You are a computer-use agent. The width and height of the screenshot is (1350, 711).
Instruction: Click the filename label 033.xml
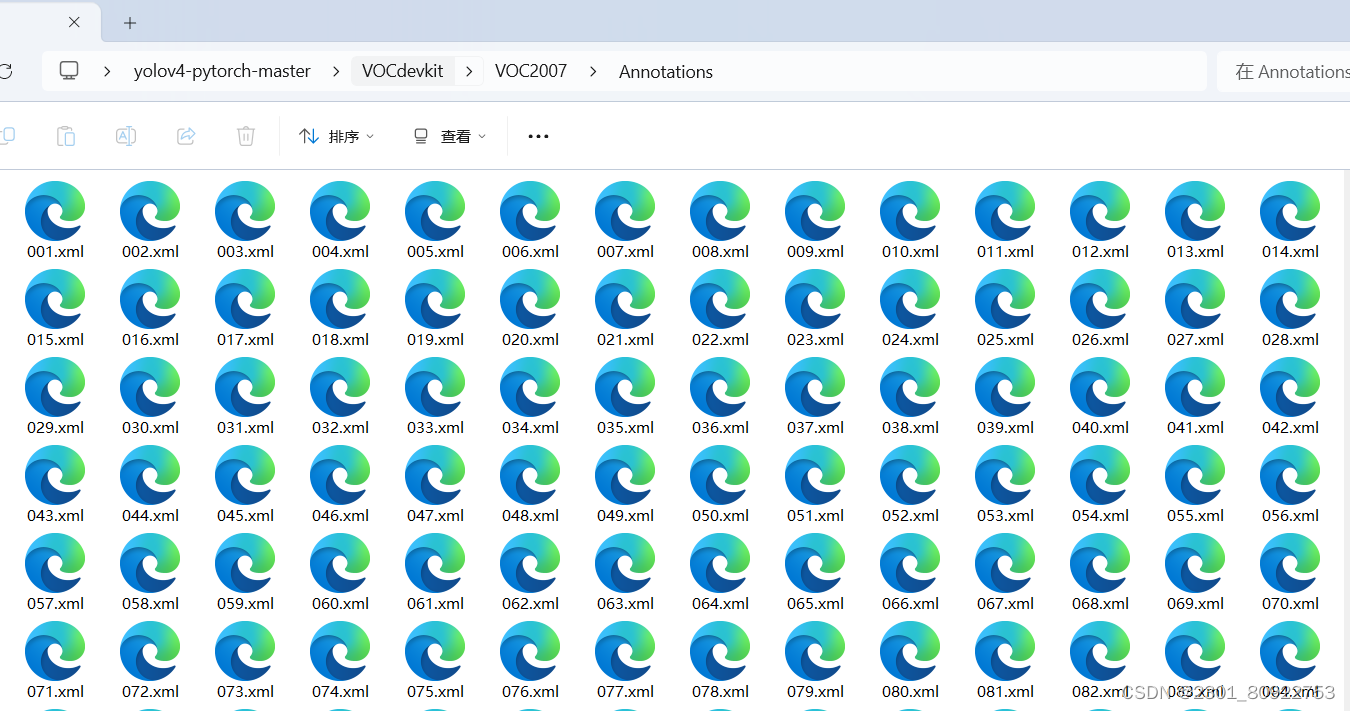coord(435,428)
